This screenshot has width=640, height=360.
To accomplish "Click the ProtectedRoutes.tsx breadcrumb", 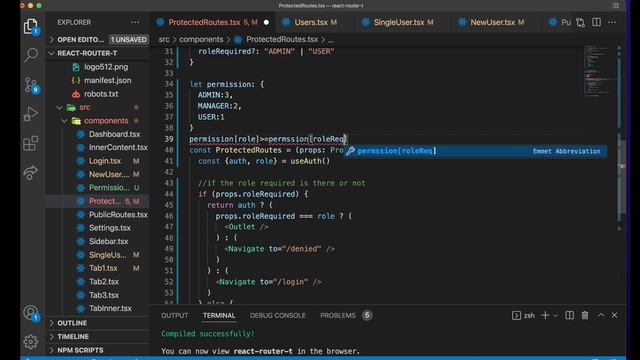I will [282, 40].
